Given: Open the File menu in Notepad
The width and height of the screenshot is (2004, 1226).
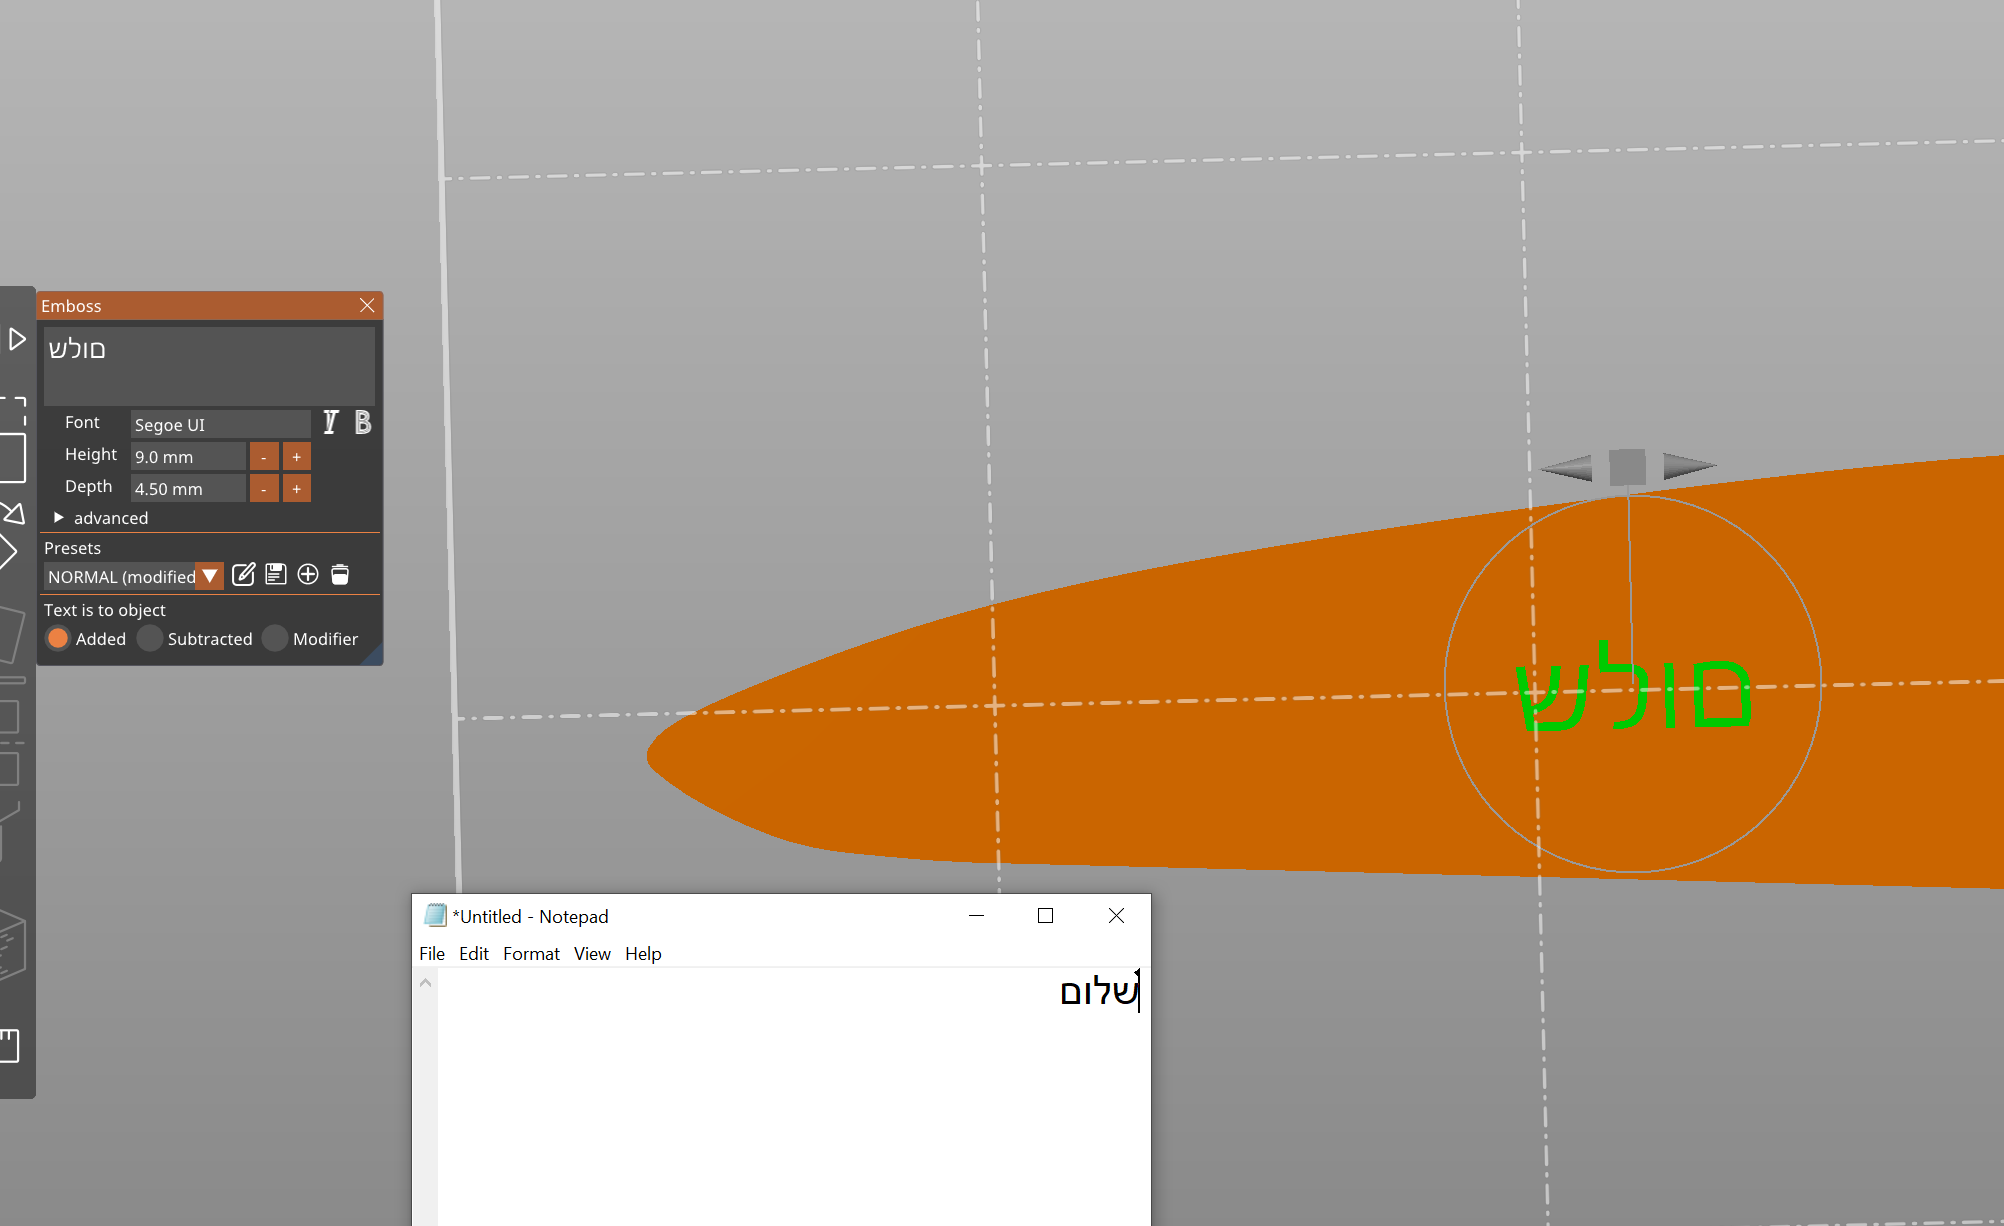Looking at the screenshot, I should click(x=432, y=954).
